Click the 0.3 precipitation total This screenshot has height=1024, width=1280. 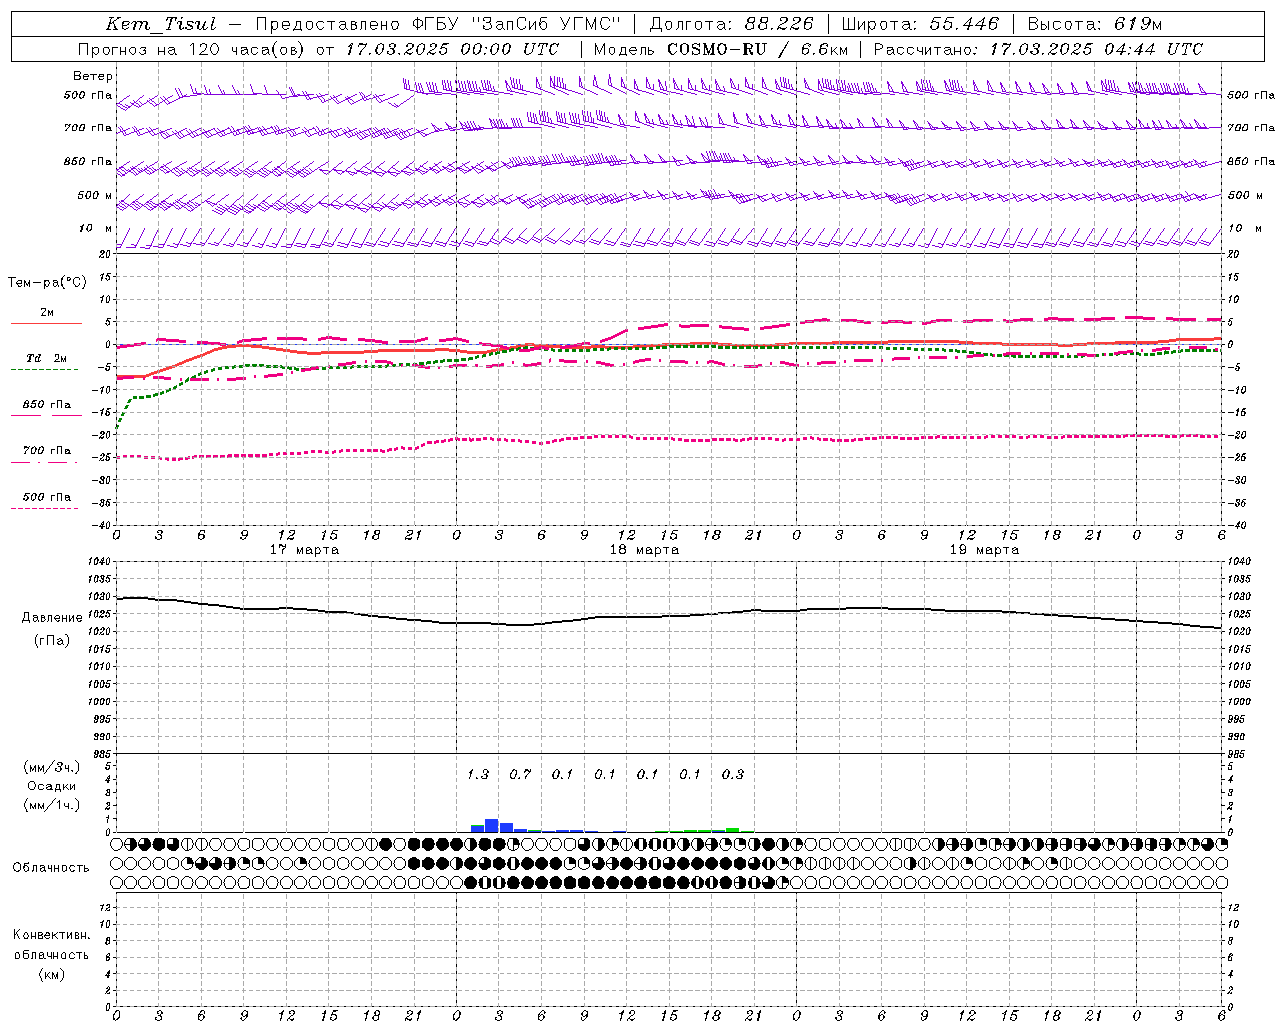pos(733,775)
